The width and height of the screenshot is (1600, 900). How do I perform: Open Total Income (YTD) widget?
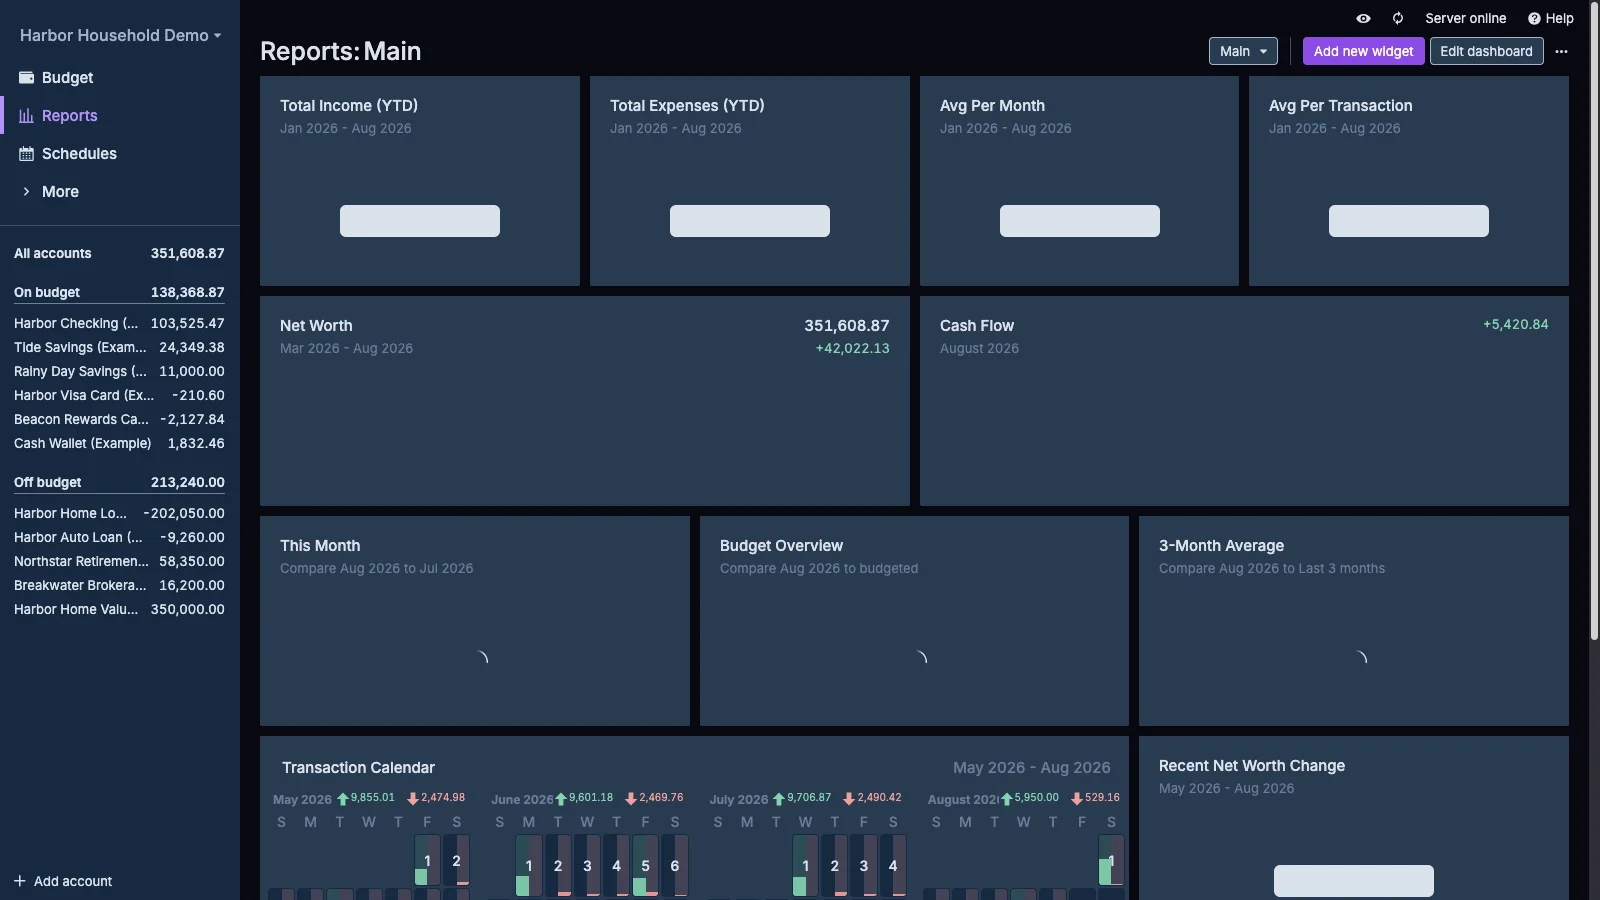click(x=420, y=181)
